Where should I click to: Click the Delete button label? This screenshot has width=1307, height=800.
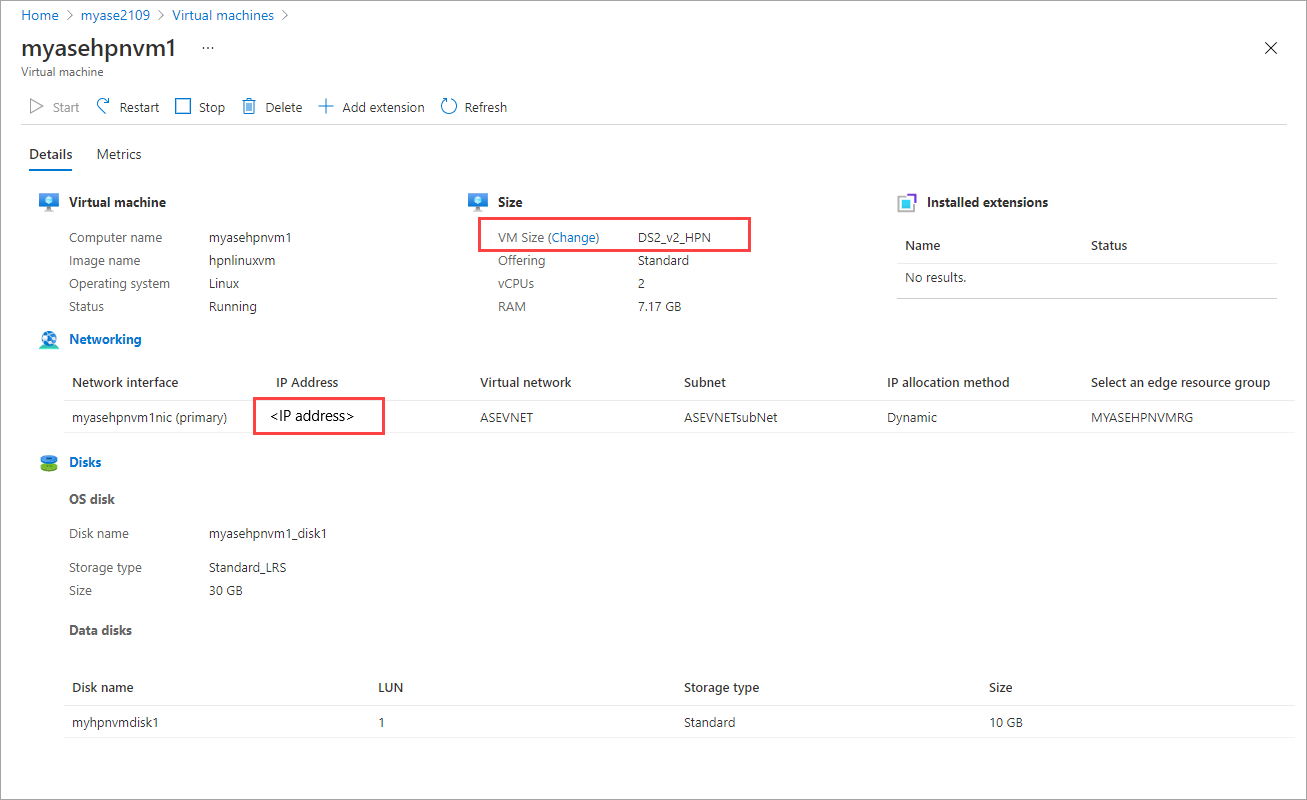tap(283, 107)
